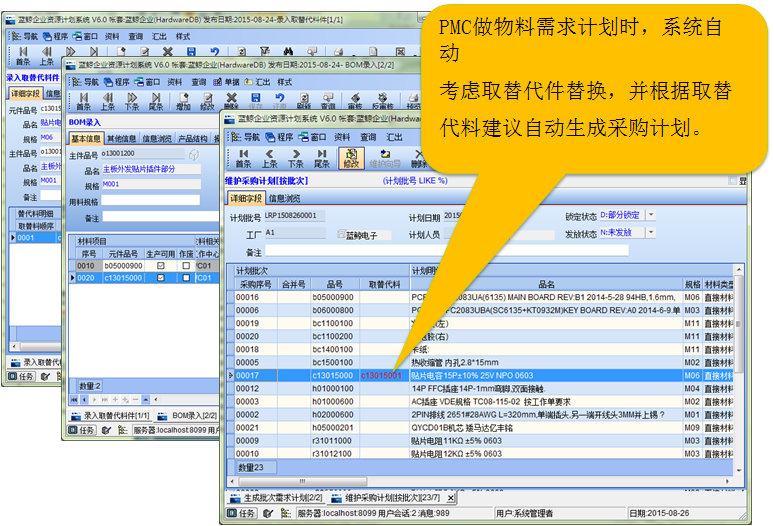Screen dimensions: 774x526
Task: Uncheck 生产可用 for BOM row 0010
Action: [160, 266]
